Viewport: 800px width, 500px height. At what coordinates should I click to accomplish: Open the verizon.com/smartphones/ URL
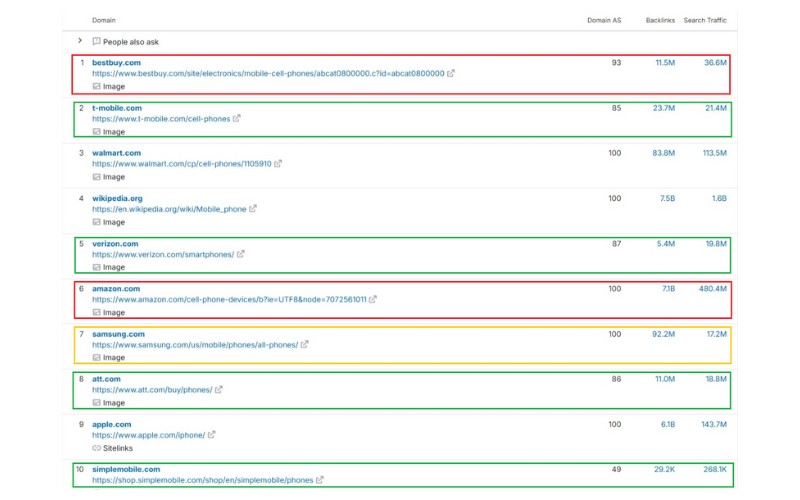pos(163,255)
